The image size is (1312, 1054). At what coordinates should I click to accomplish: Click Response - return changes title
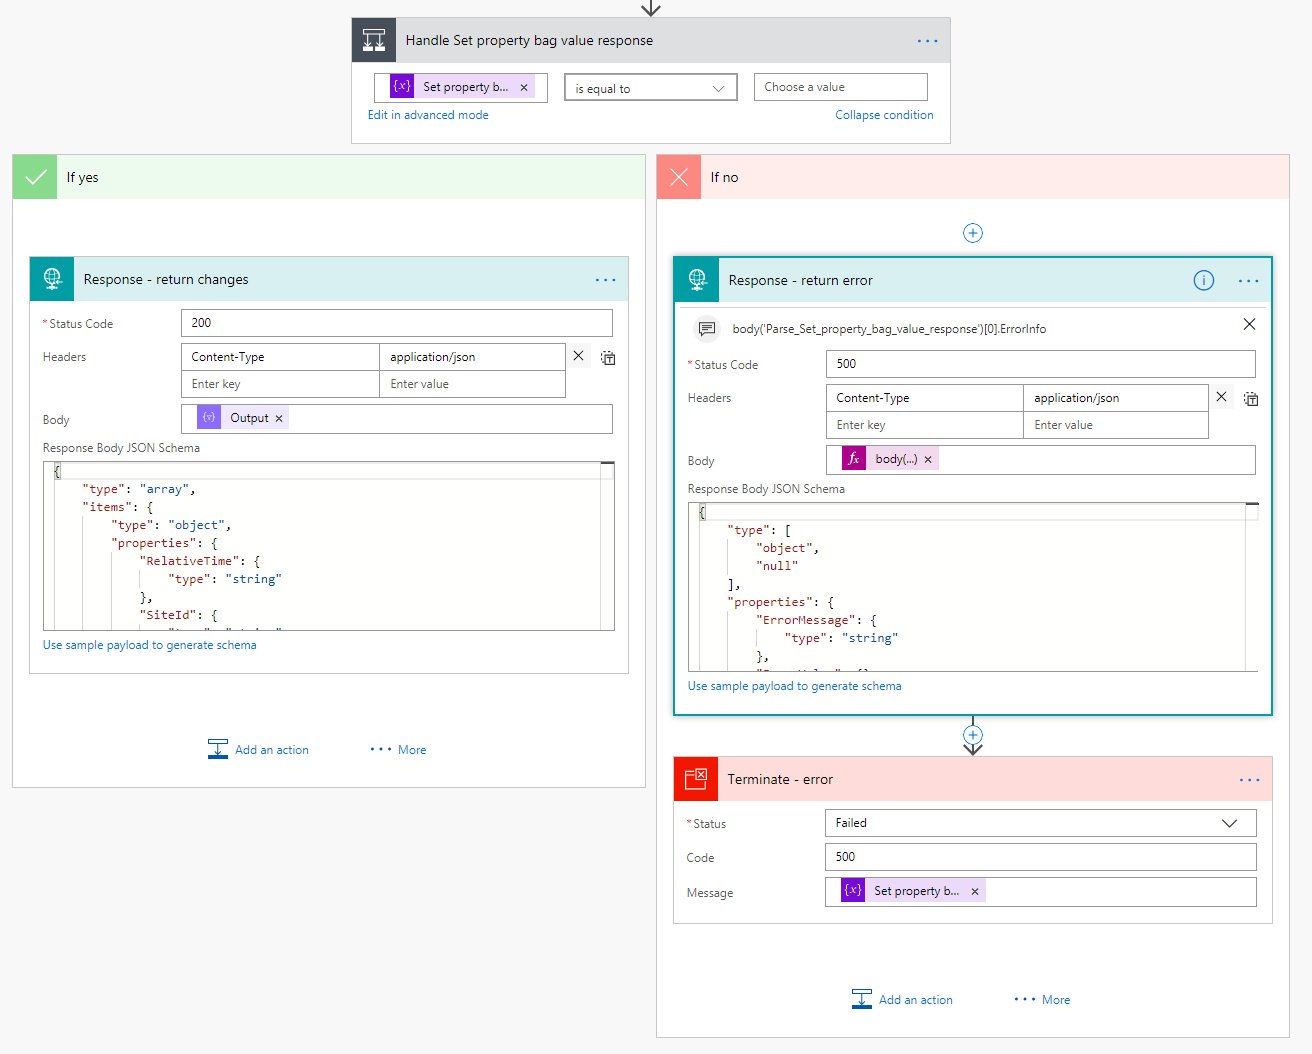tap(166, 279)
